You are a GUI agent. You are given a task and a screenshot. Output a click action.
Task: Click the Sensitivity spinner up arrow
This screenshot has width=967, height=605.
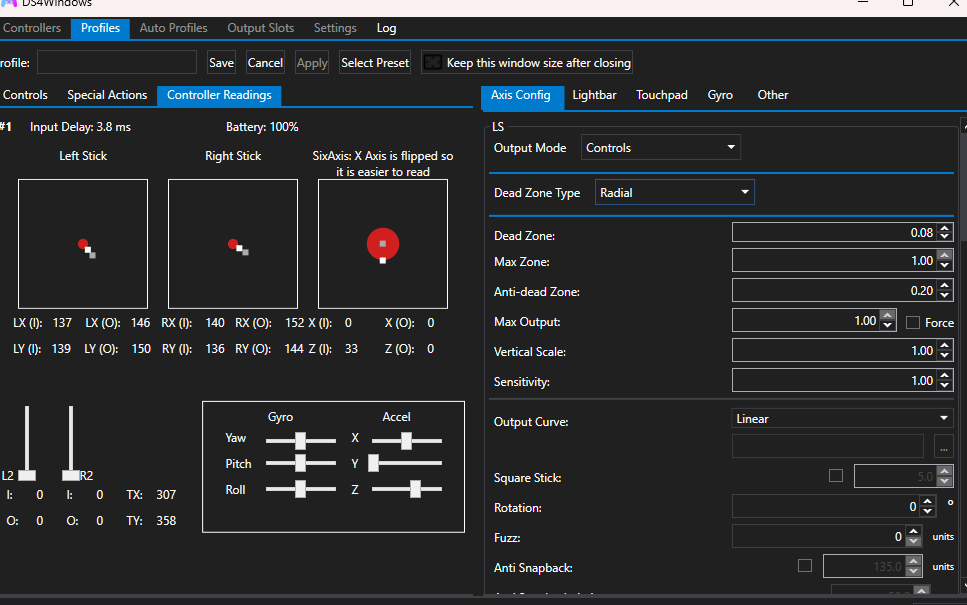946,376
